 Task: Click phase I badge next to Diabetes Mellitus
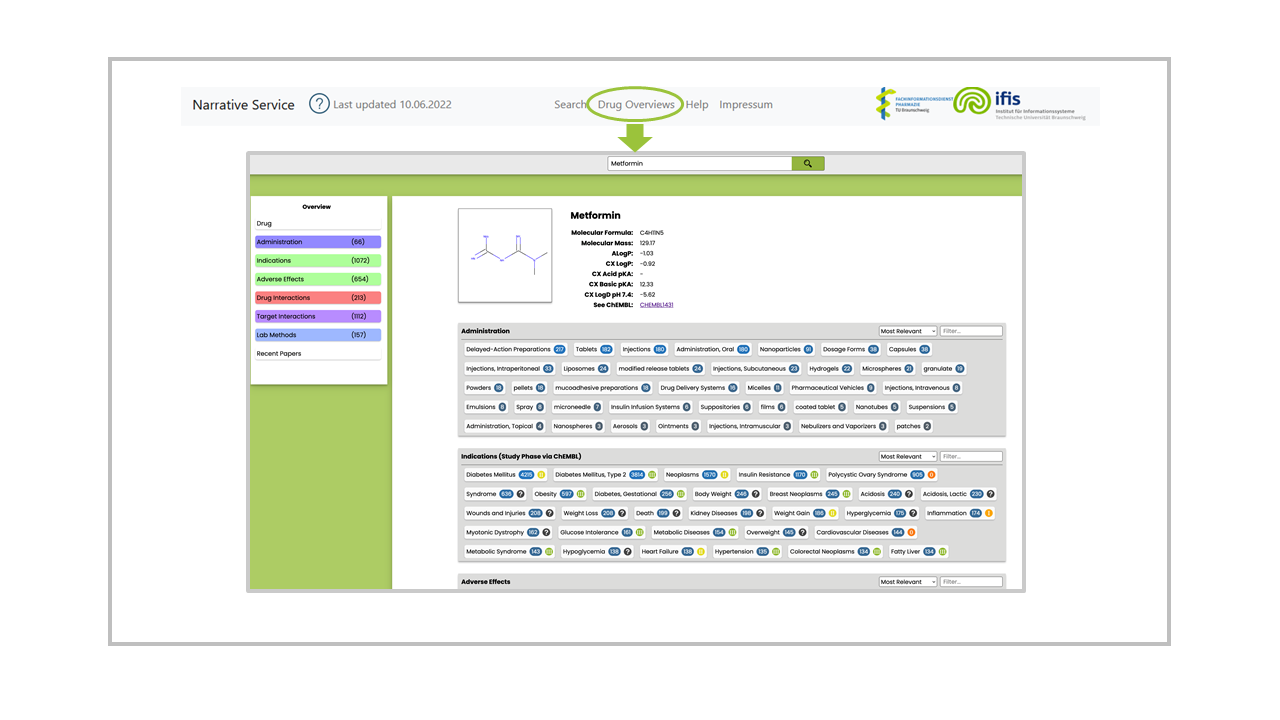[541, 475]
